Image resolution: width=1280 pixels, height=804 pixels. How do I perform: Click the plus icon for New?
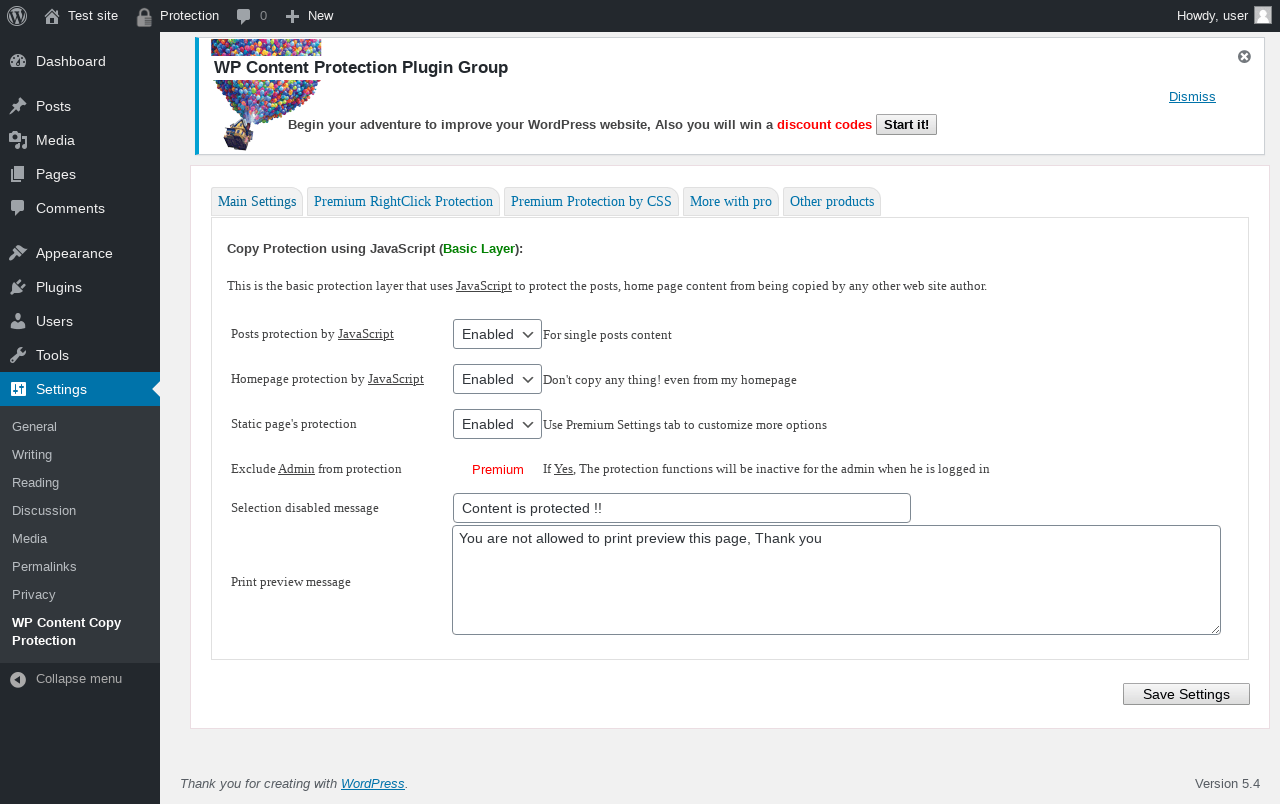[x=292, y=16]
